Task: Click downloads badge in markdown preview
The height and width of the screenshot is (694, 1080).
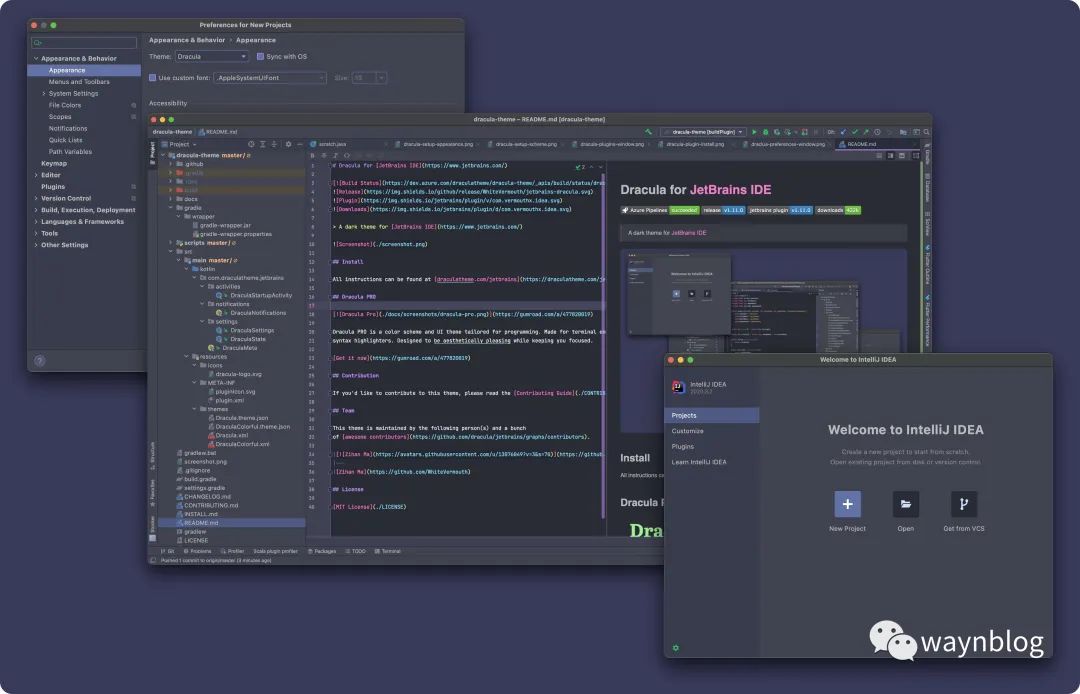Action: pyautogui.click(x=838, y=210)
